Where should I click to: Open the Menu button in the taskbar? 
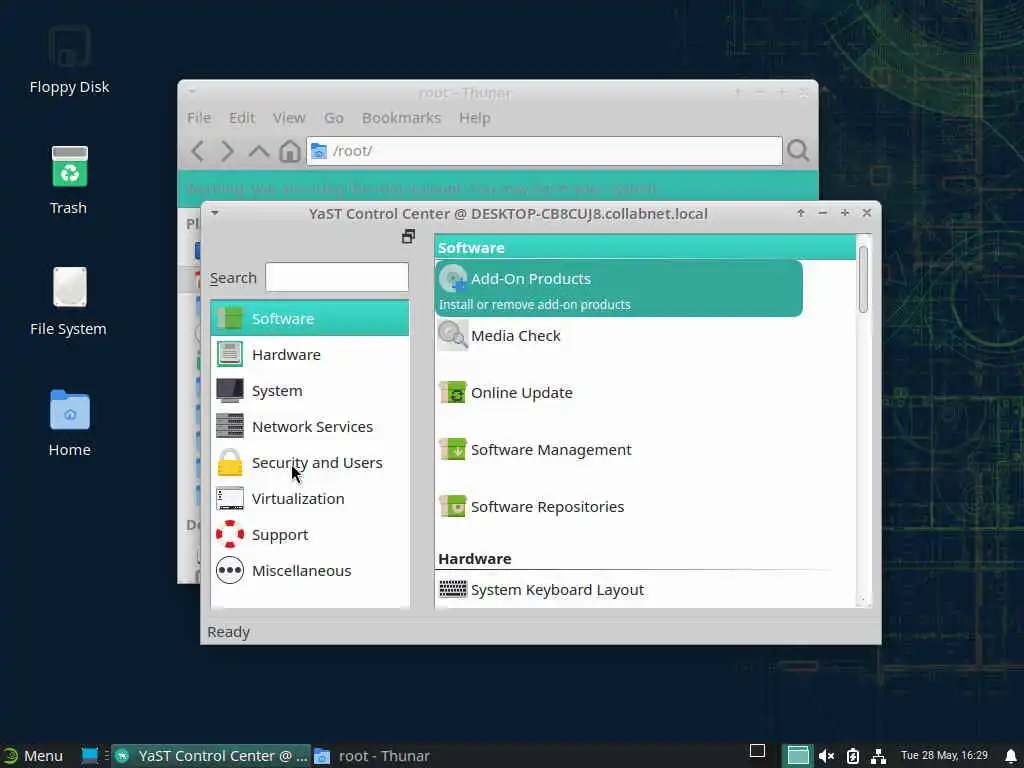point(33,756)
